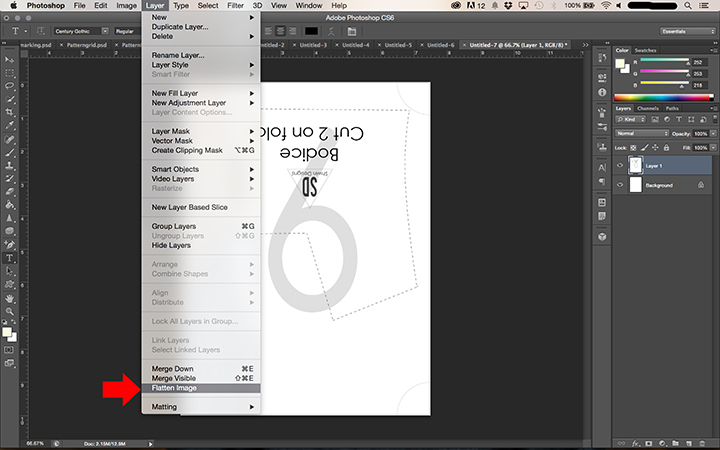Open the Paragraph panel icon

pyautogui.click(x=602, y=182)
